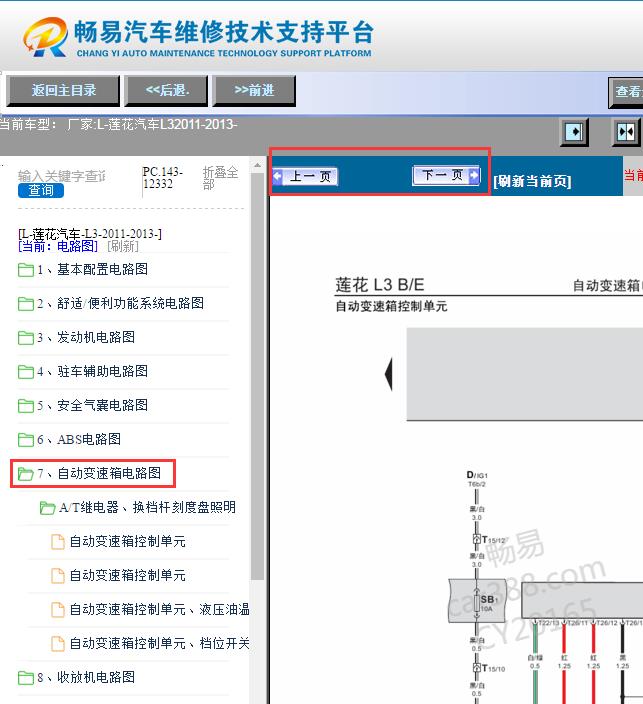Click open-folder icon of 7、自动变速箱电路图

26,474
